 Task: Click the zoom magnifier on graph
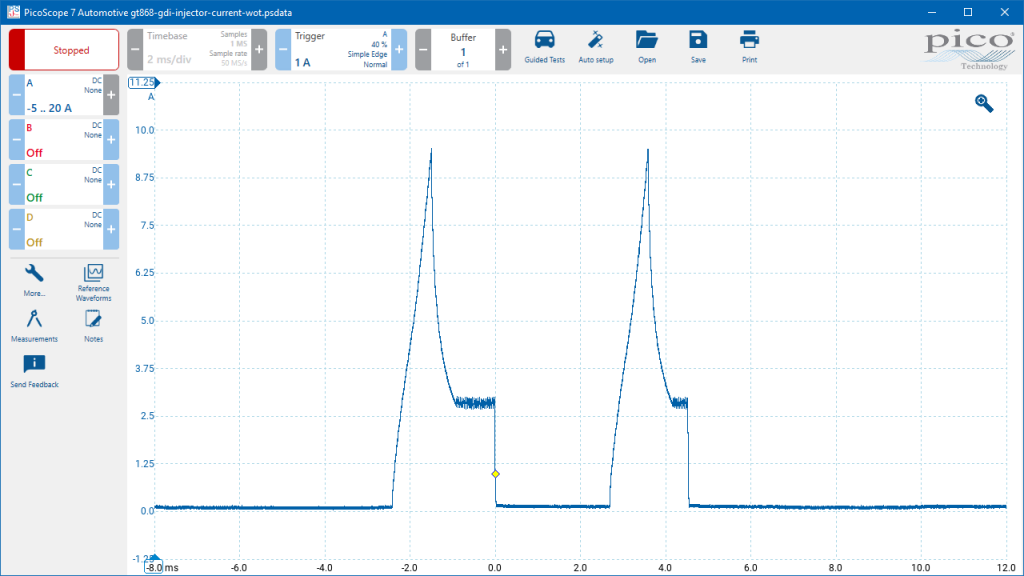coord(984,103)
